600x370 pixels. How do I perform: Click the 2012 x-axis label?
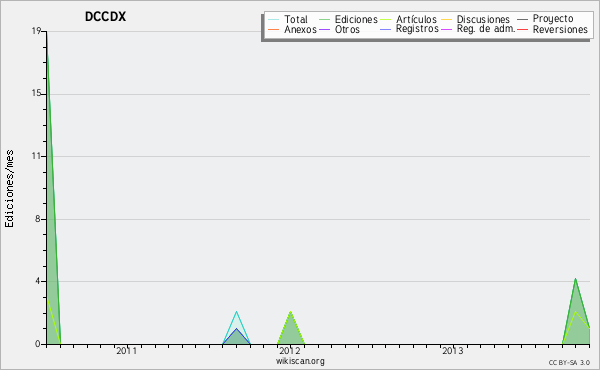click(x=290, y=351)
